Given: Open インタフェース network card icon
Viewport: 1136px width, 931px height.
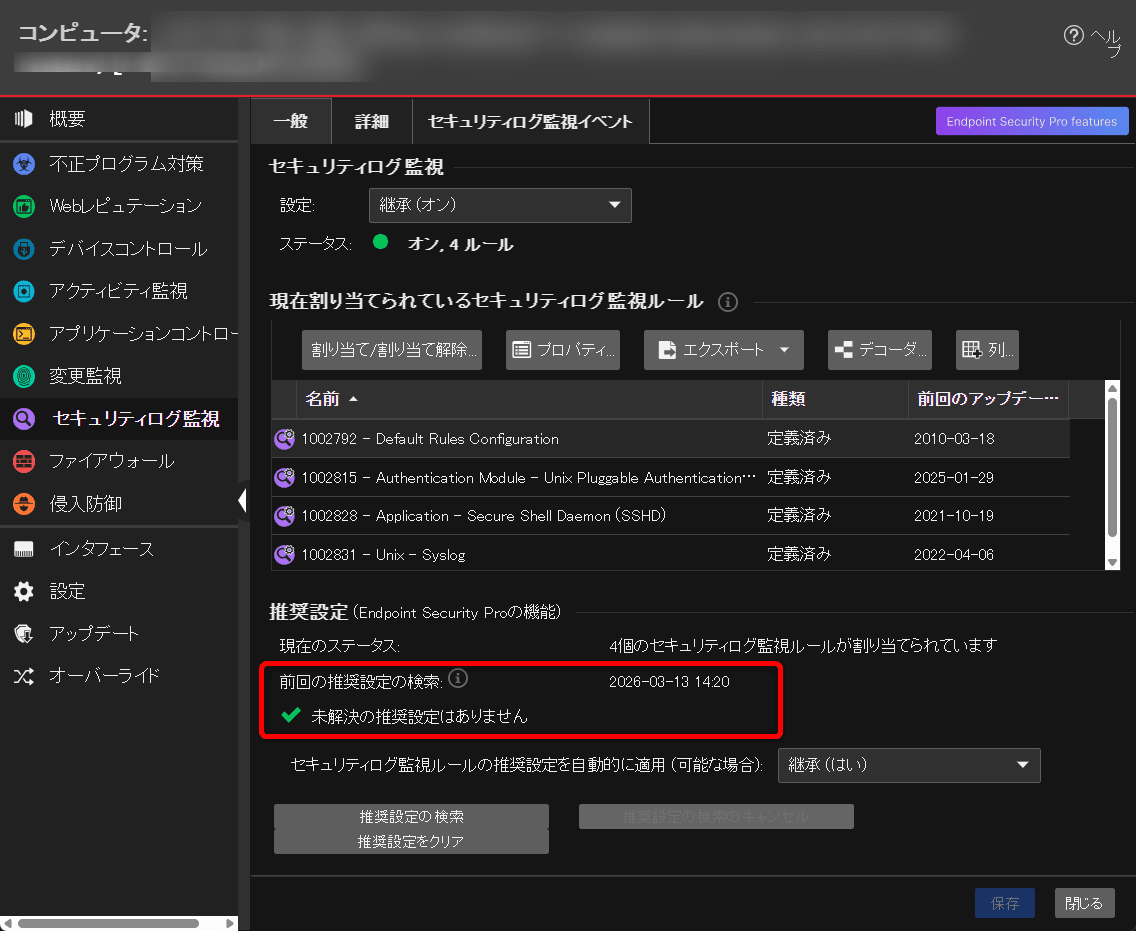Looking at the screenshot, I should pos(24,549).
